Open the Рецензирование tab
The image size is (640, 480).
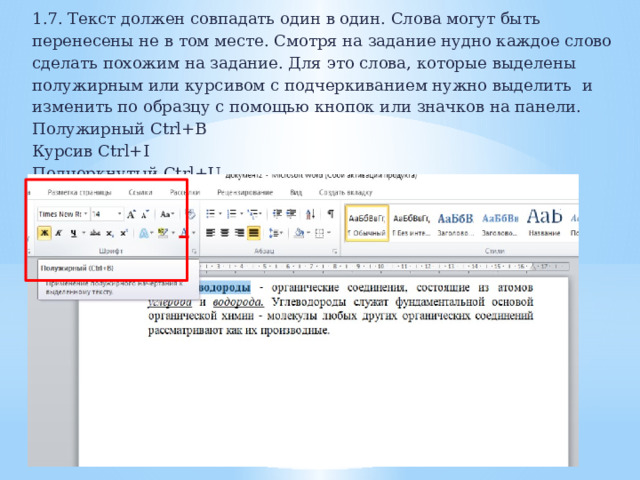[245, 192]
